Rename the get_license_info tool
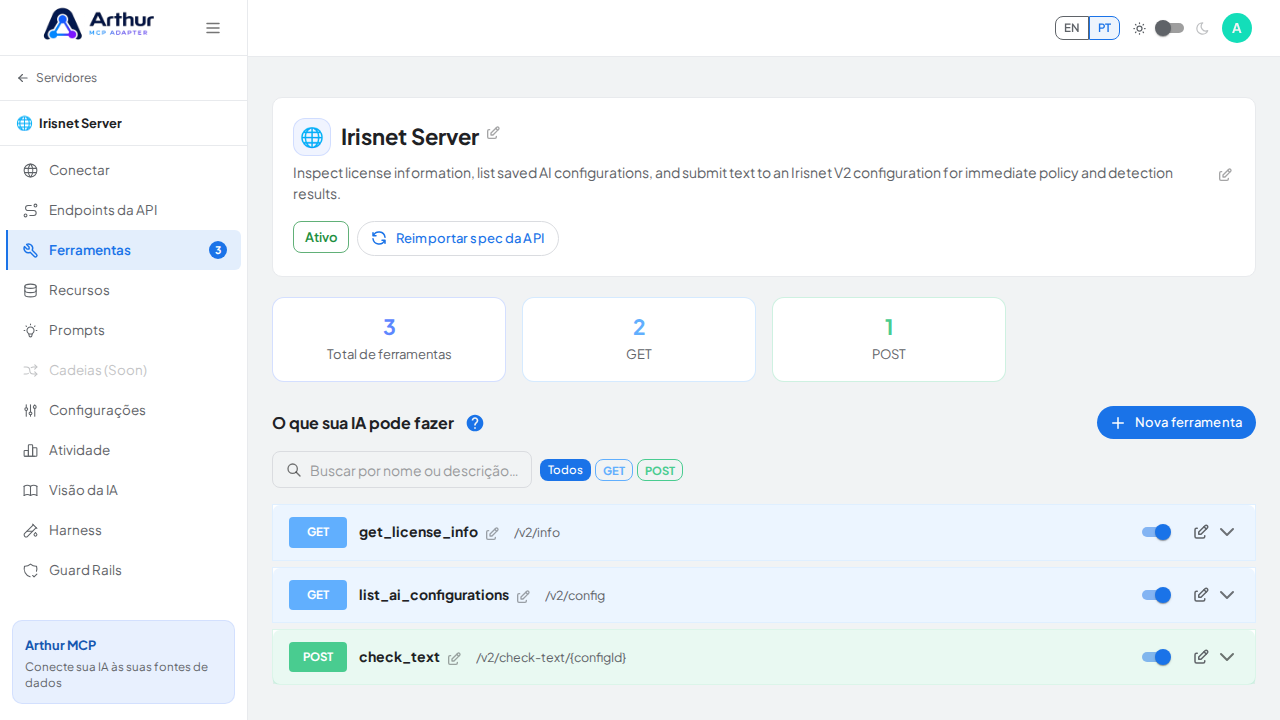This screenshot has height=720, width=1280. pos(492,534)
